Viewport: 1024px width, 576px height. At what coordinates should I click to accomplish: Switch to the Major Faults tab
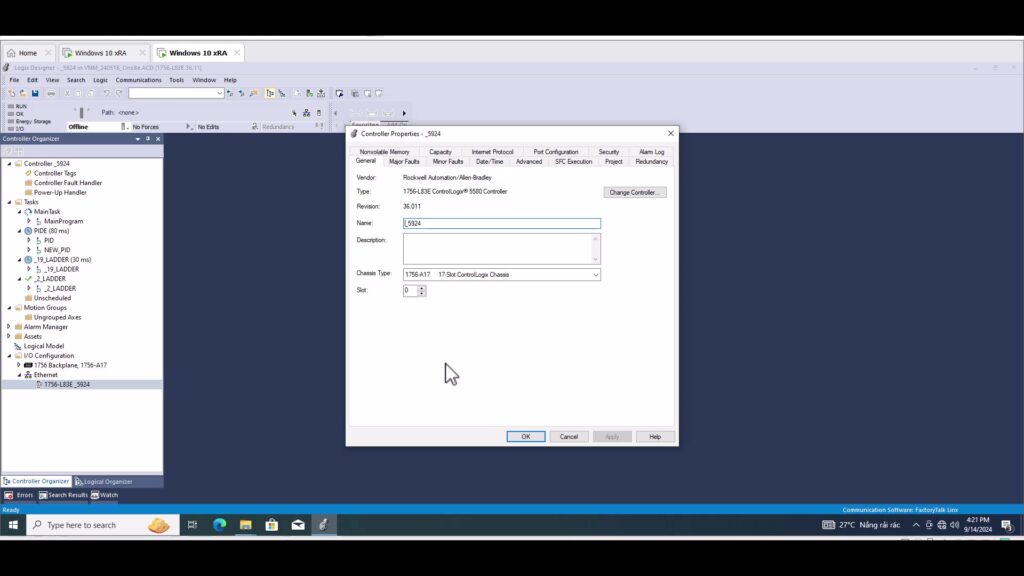pos(404,161)
